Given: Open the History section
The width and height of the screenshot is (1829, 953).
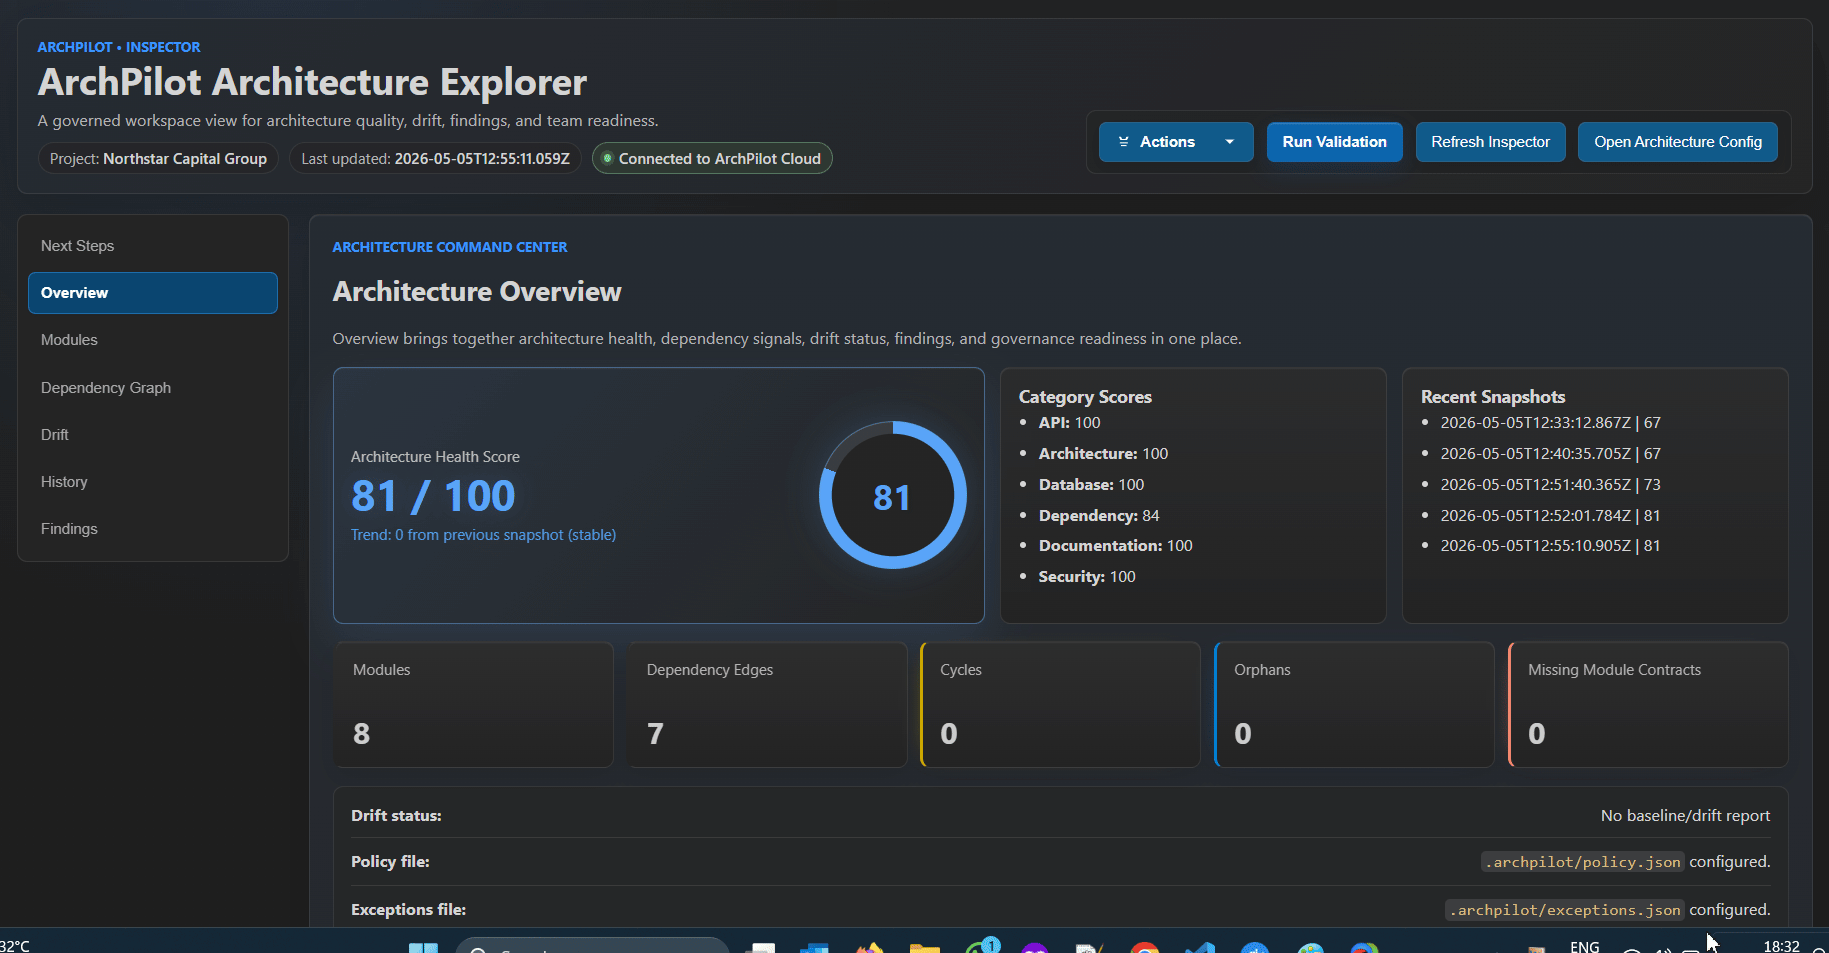Looking at the screenshot, I should (153, 482).
